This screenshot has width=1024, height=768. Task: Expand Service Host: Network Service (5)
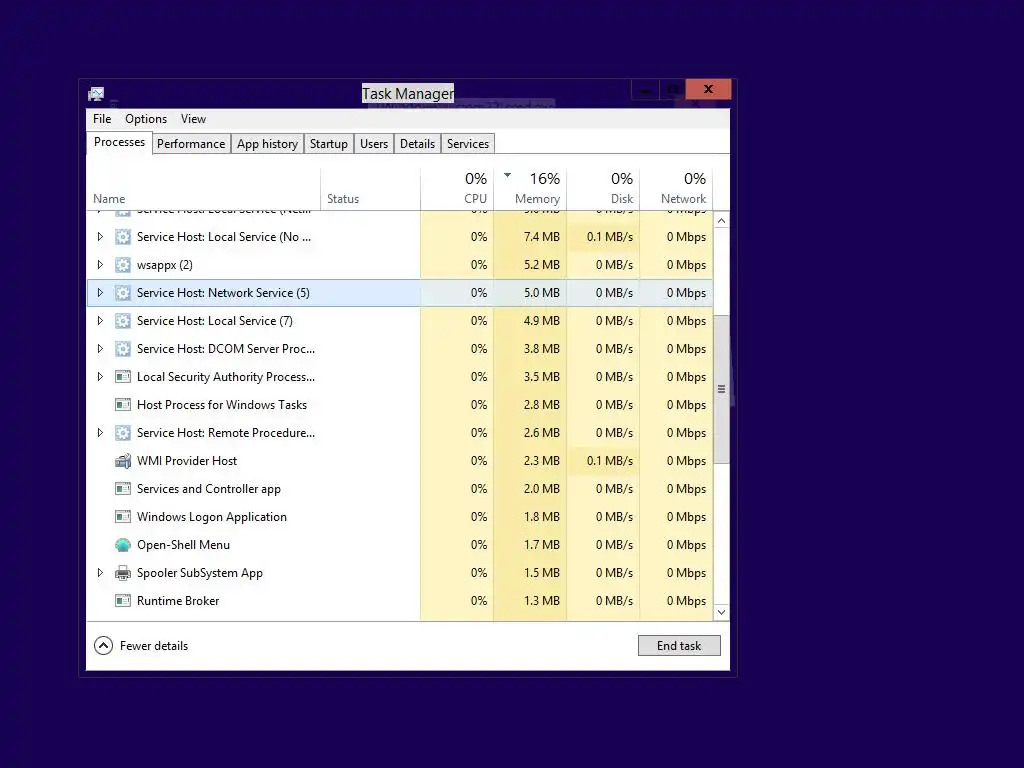pyautogui.click(x=100, y=293)
